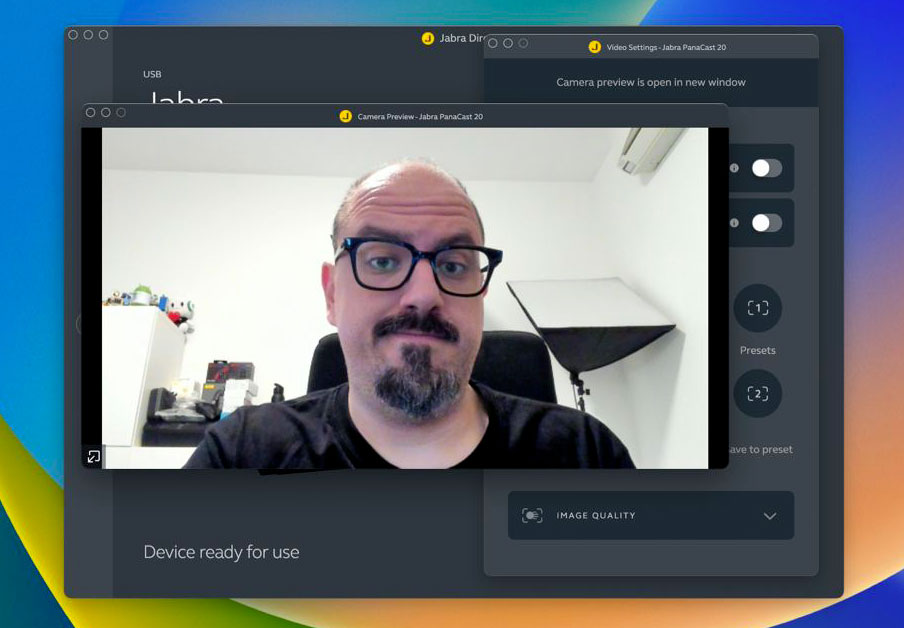Click the "Presets" label
The height and width of the screenshot is (628, 904).
click(758, 350)
